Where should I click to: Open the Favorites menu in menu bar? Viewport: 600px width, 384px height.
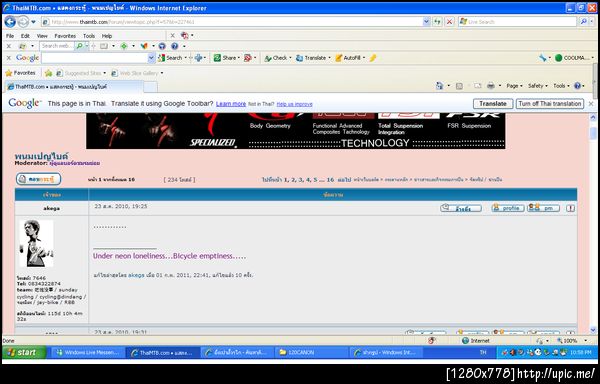(x=65, y=36)
